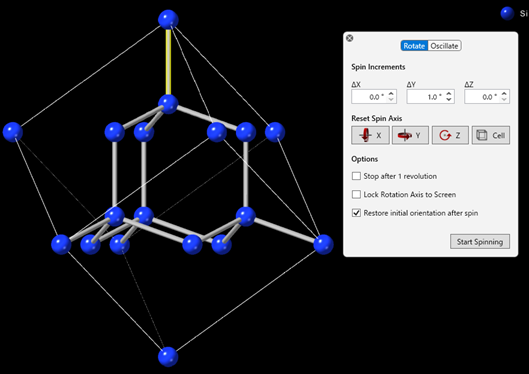Close the spin settings panel
Screen dimensions: 529x374
click(x=350, y=38)
